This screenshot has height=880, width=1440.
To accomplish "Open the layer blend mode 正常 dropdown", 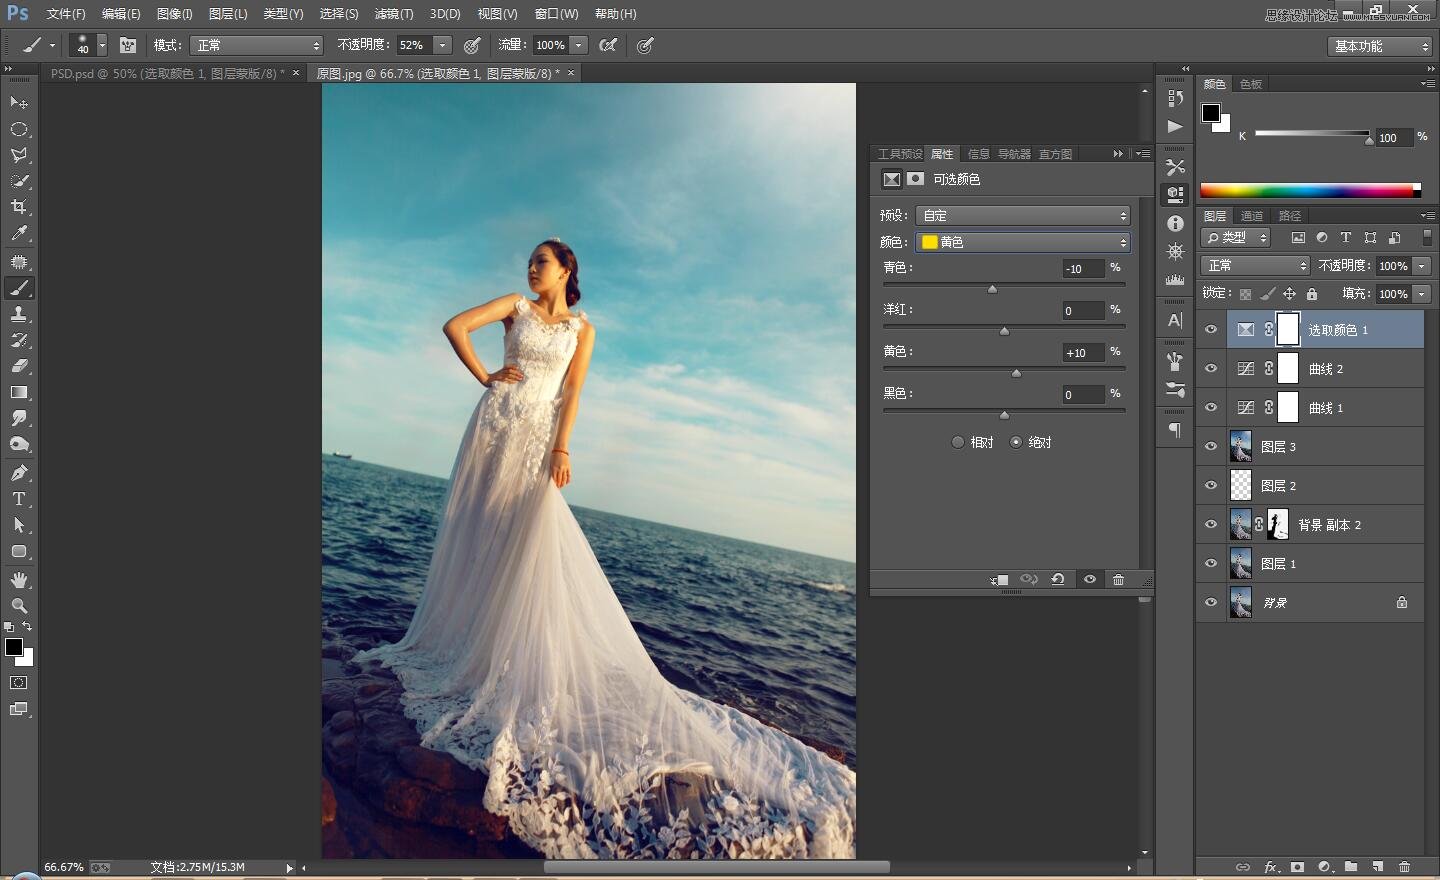I will [1255, 266].
